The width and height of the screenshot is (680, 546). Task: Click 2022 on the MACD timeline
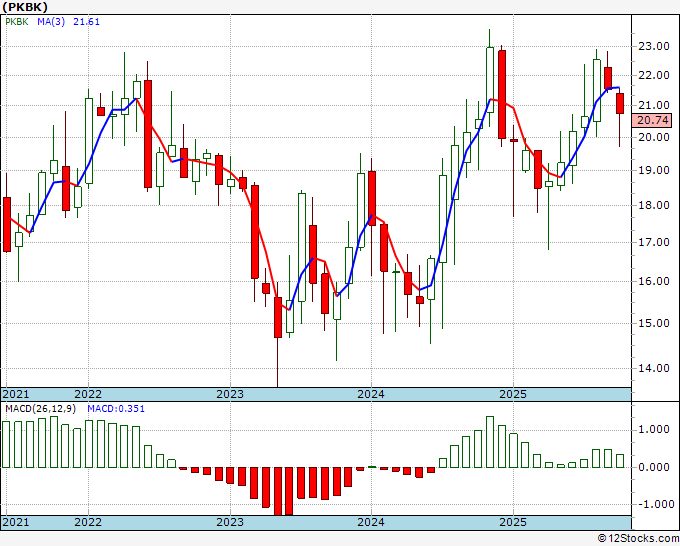[88, 522]
